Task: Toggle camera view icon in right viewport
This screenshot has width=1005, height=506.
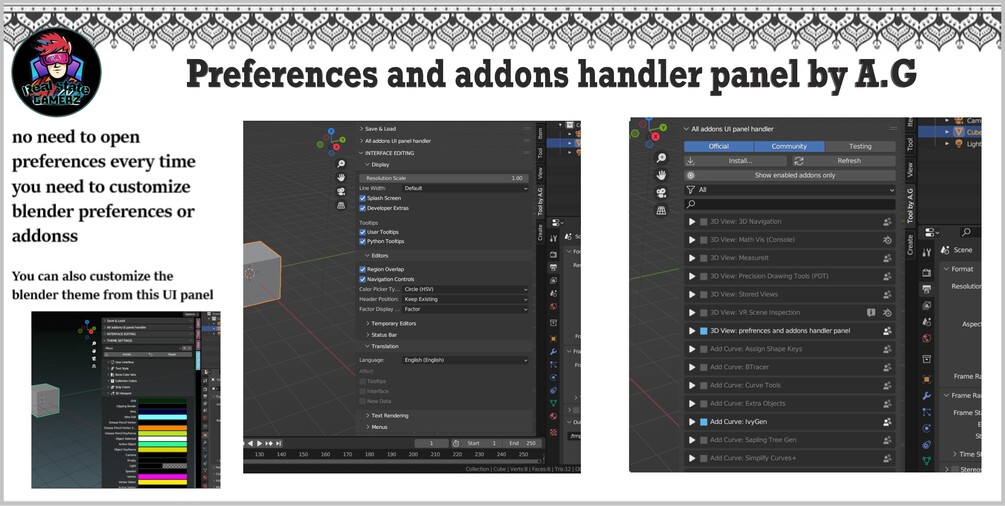Action: (x=661, y=192)
